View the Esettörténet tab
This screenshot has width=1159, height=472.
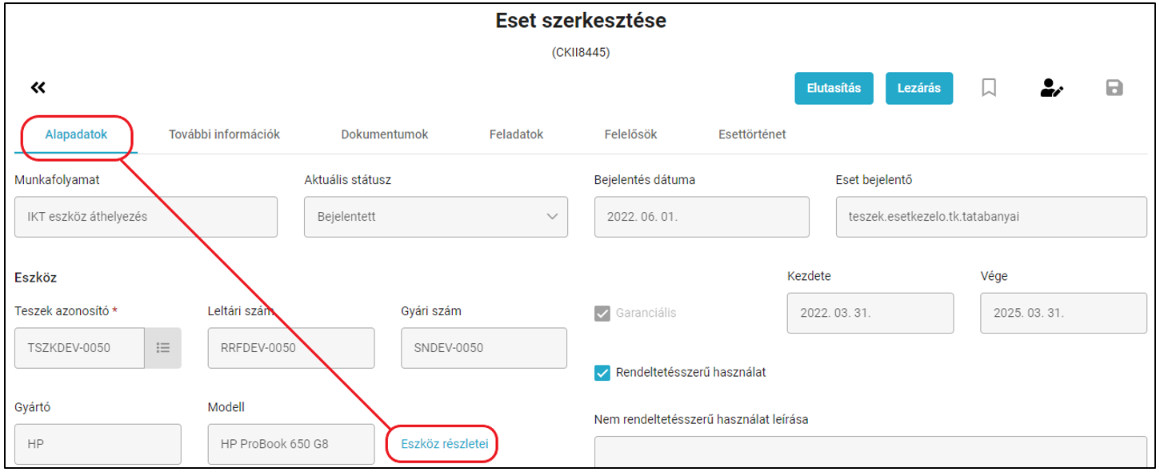tap(752, 135)
